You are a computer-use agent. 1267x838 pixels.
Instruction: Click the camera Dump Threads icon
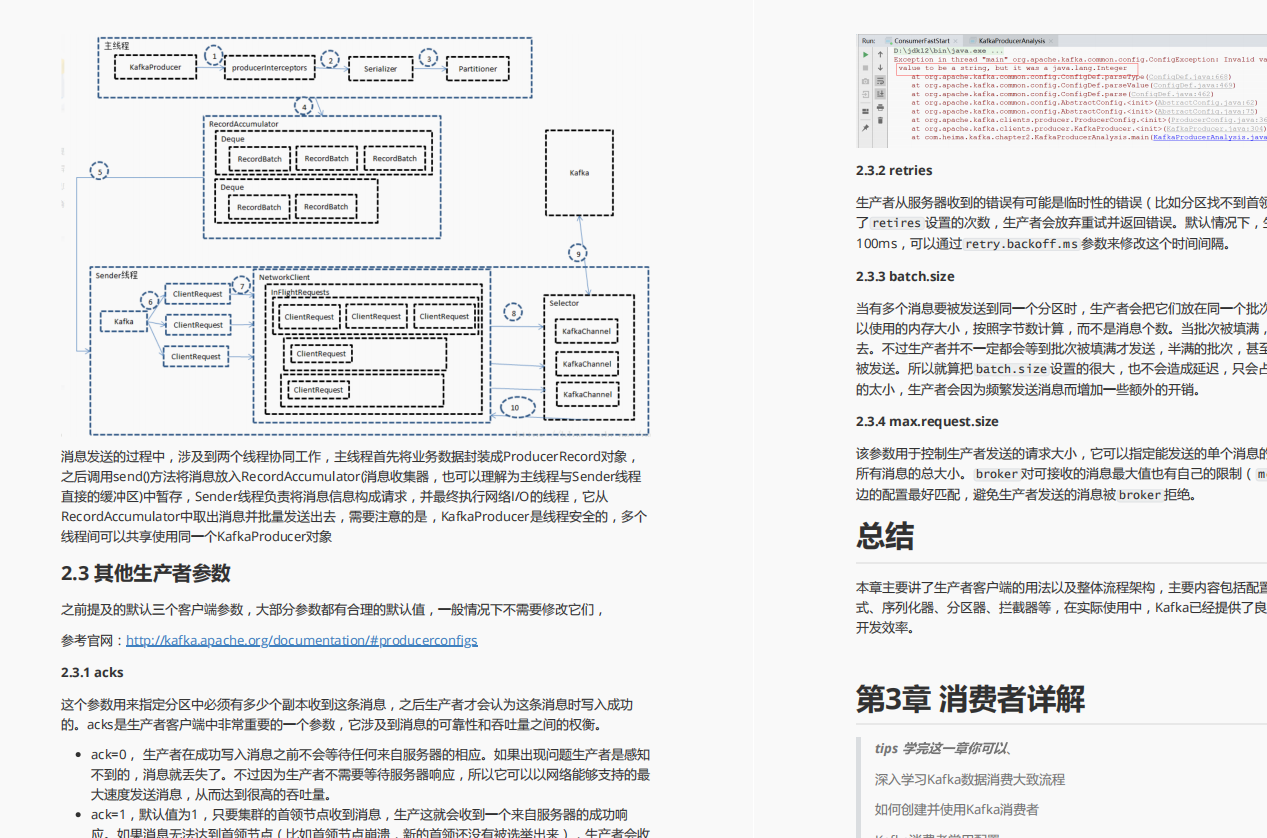tap(865, 81)
